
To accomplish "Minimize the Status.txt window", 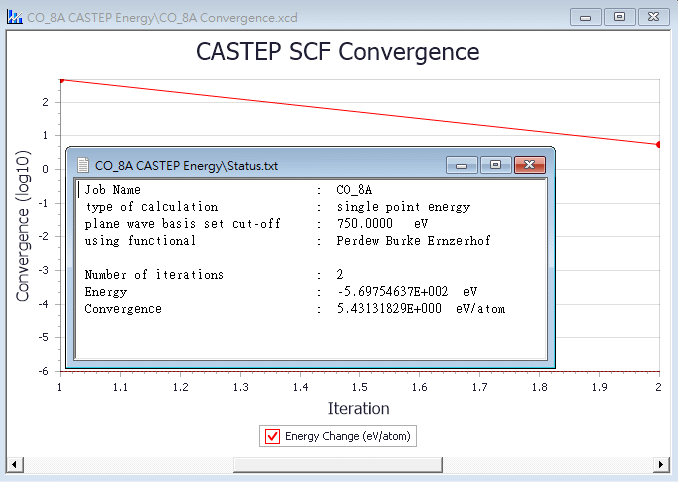I will (462, 166).
